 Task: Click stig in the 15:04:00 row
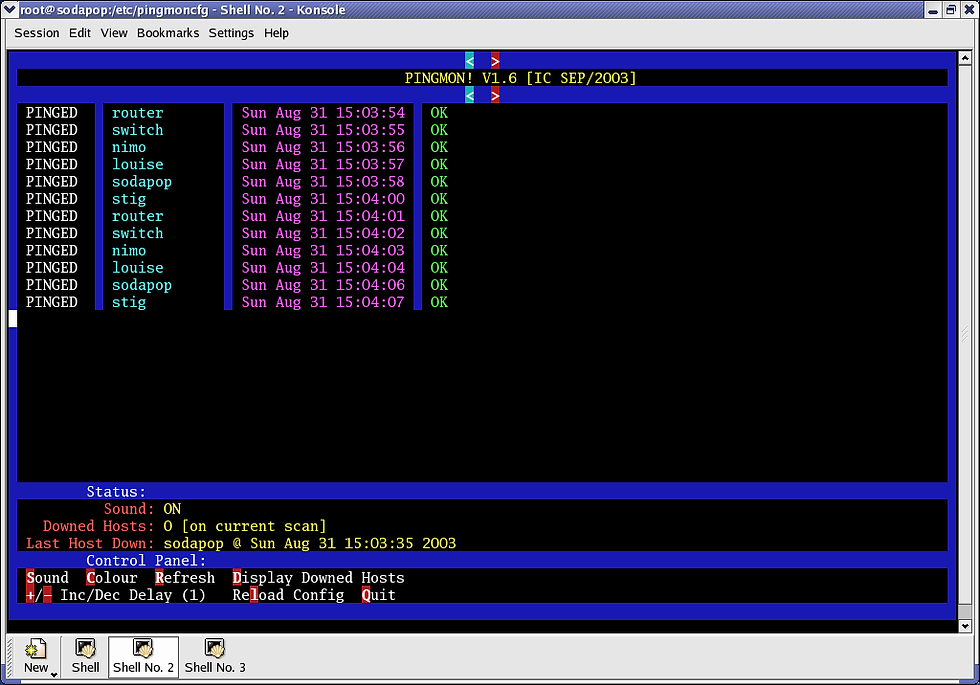[x=129, y=199]
